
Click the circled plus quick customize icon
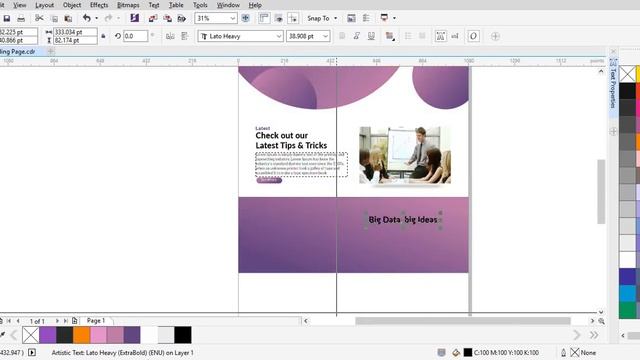click(x=495, y=36)
